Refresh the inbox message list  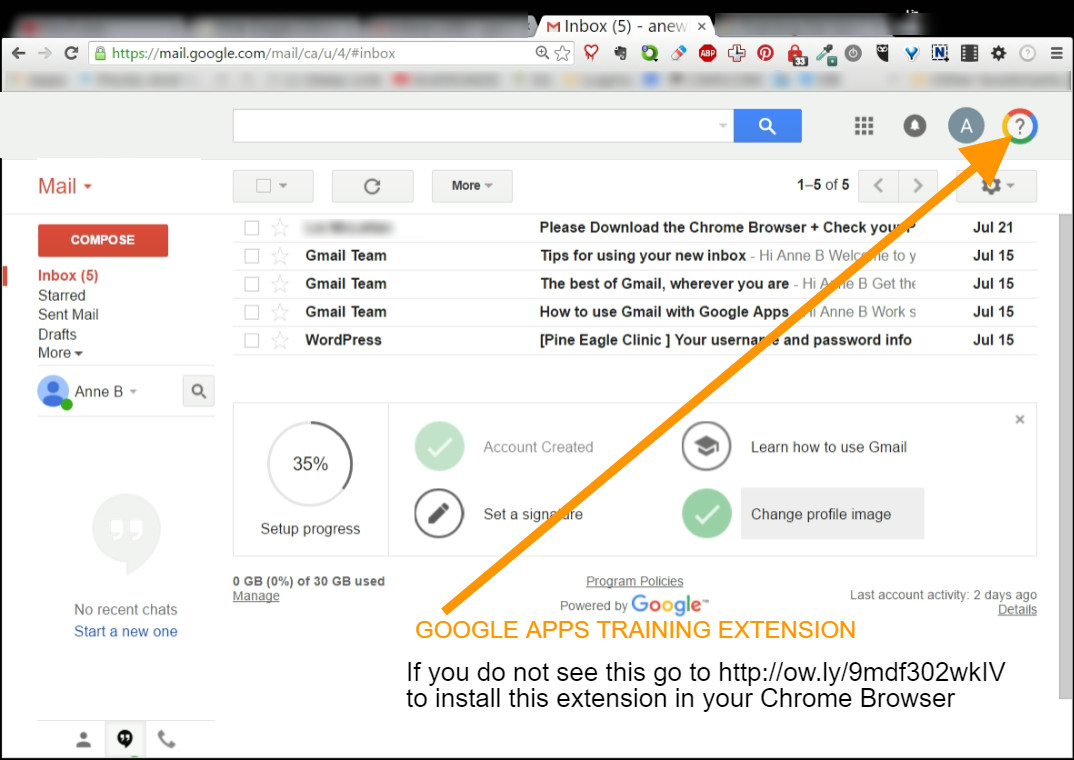coord(372,186)
